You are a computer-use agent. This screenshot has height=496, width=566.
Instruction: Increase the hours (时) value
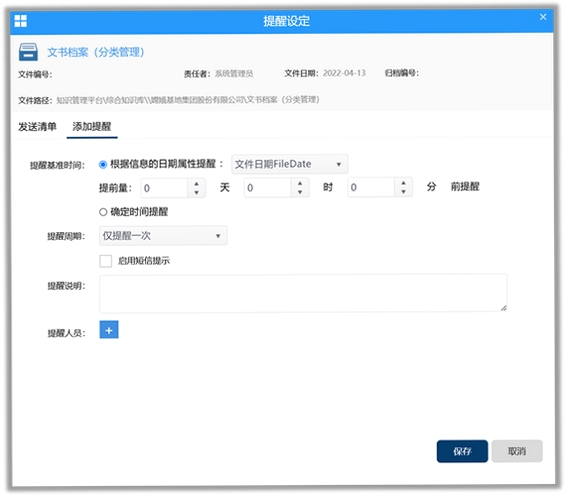[x=300, y=183]
